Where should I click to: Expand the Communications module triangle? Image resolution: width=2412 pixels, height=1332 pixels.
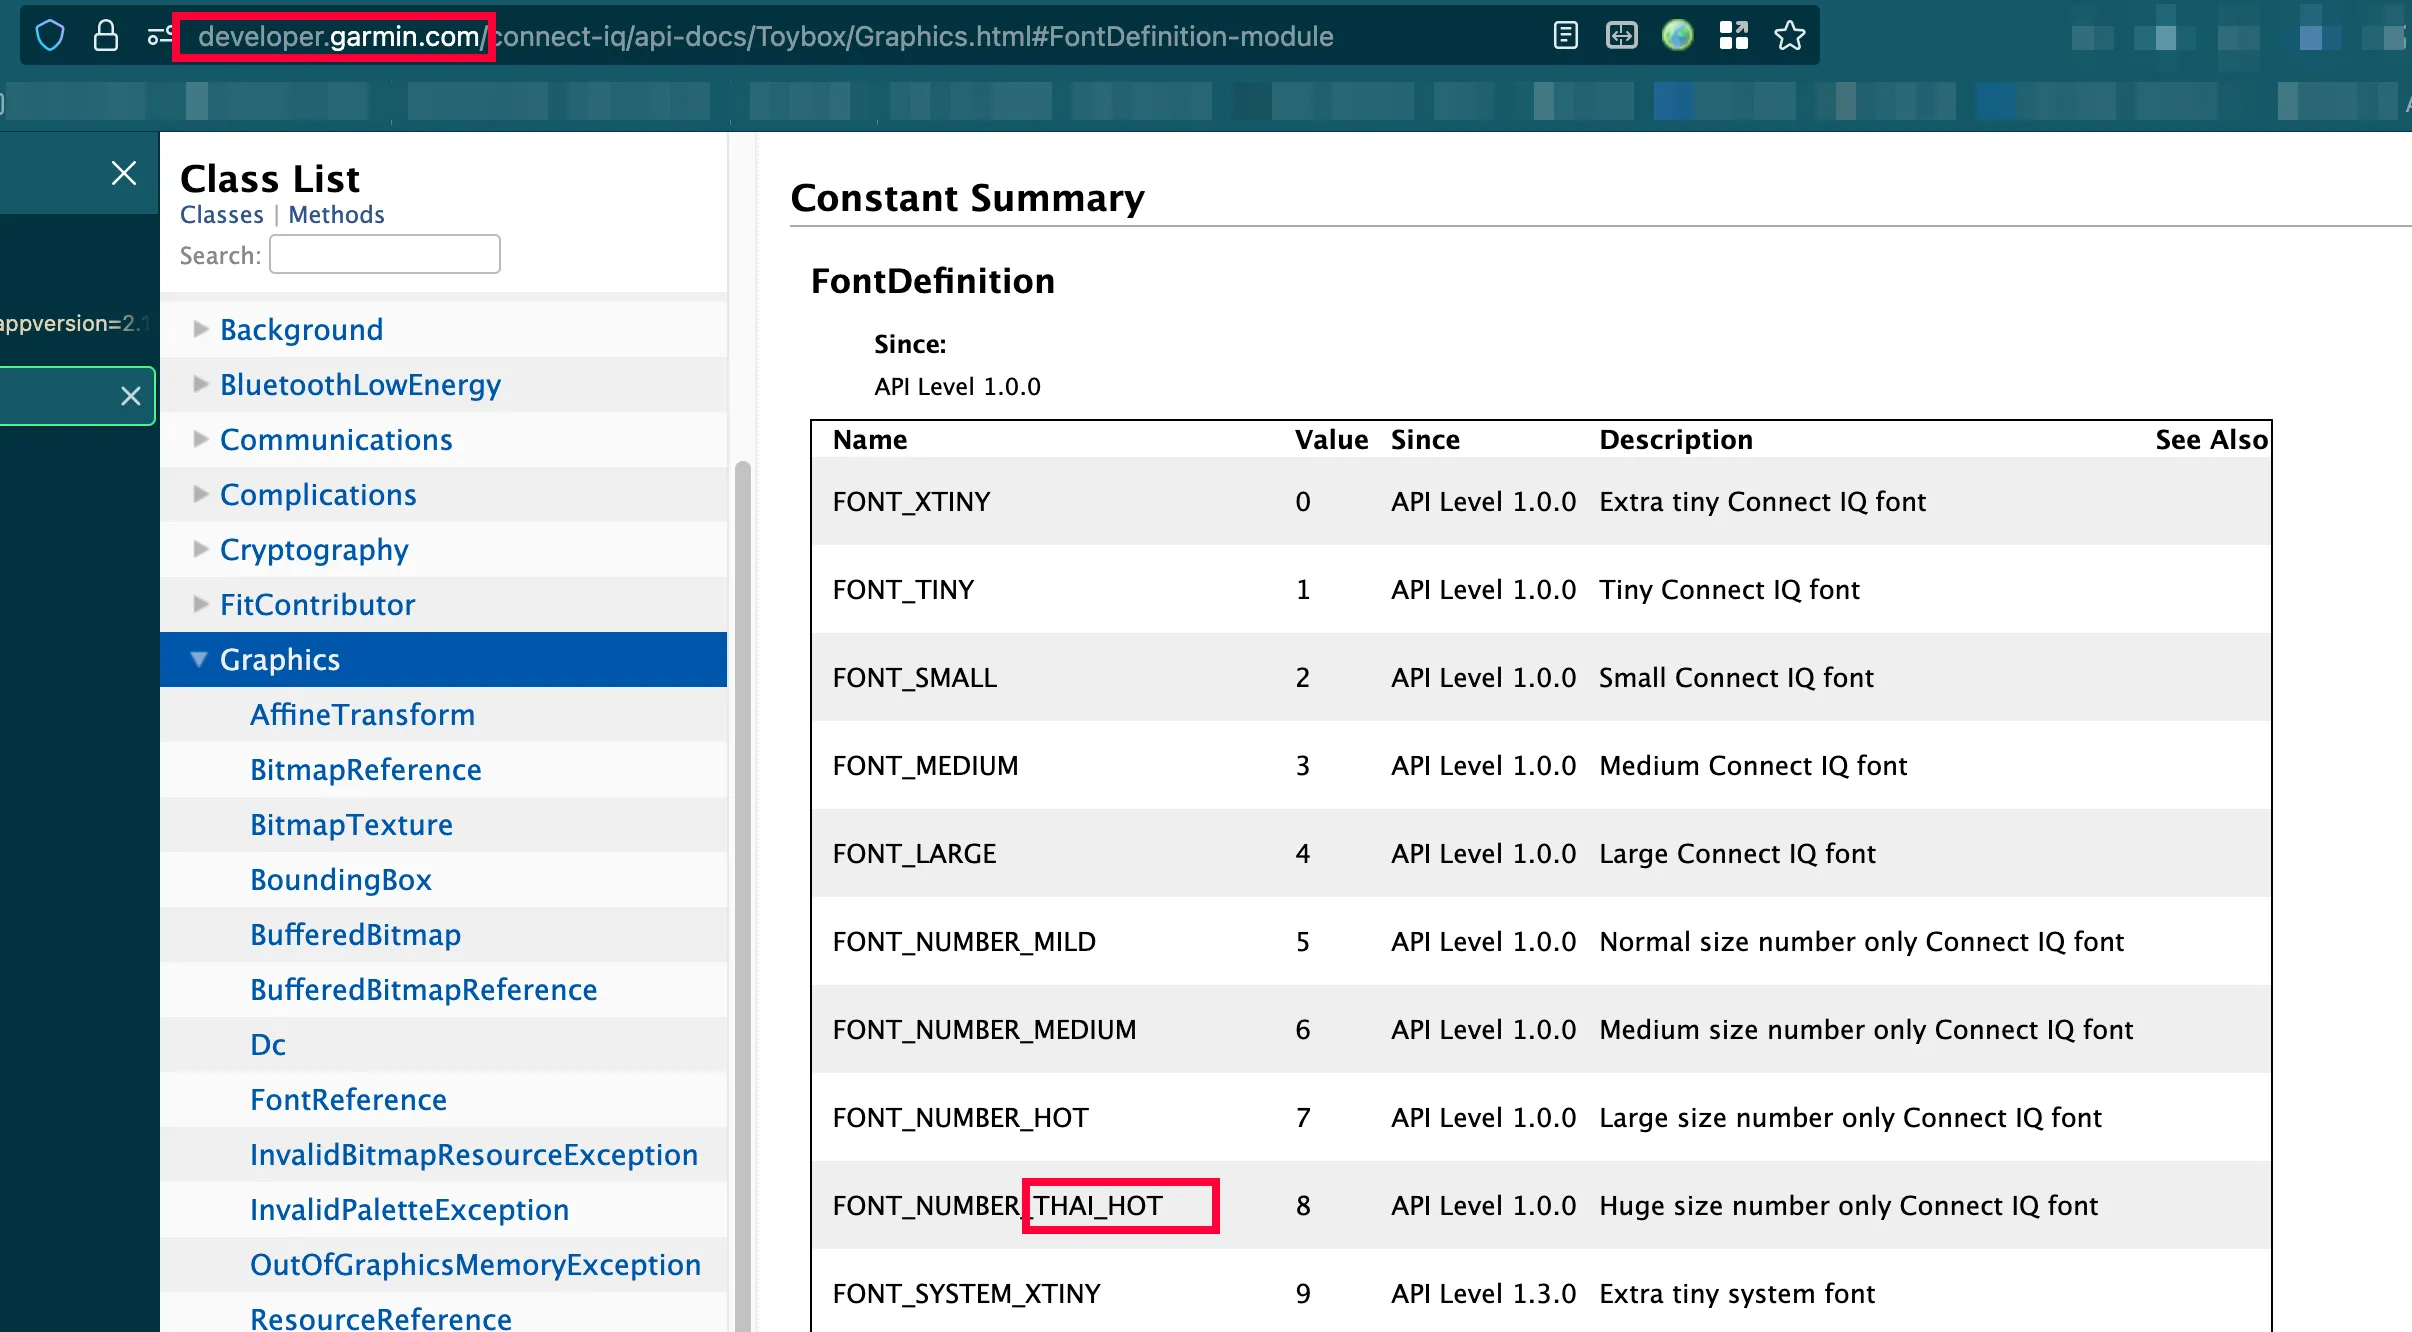coord(200,439)
